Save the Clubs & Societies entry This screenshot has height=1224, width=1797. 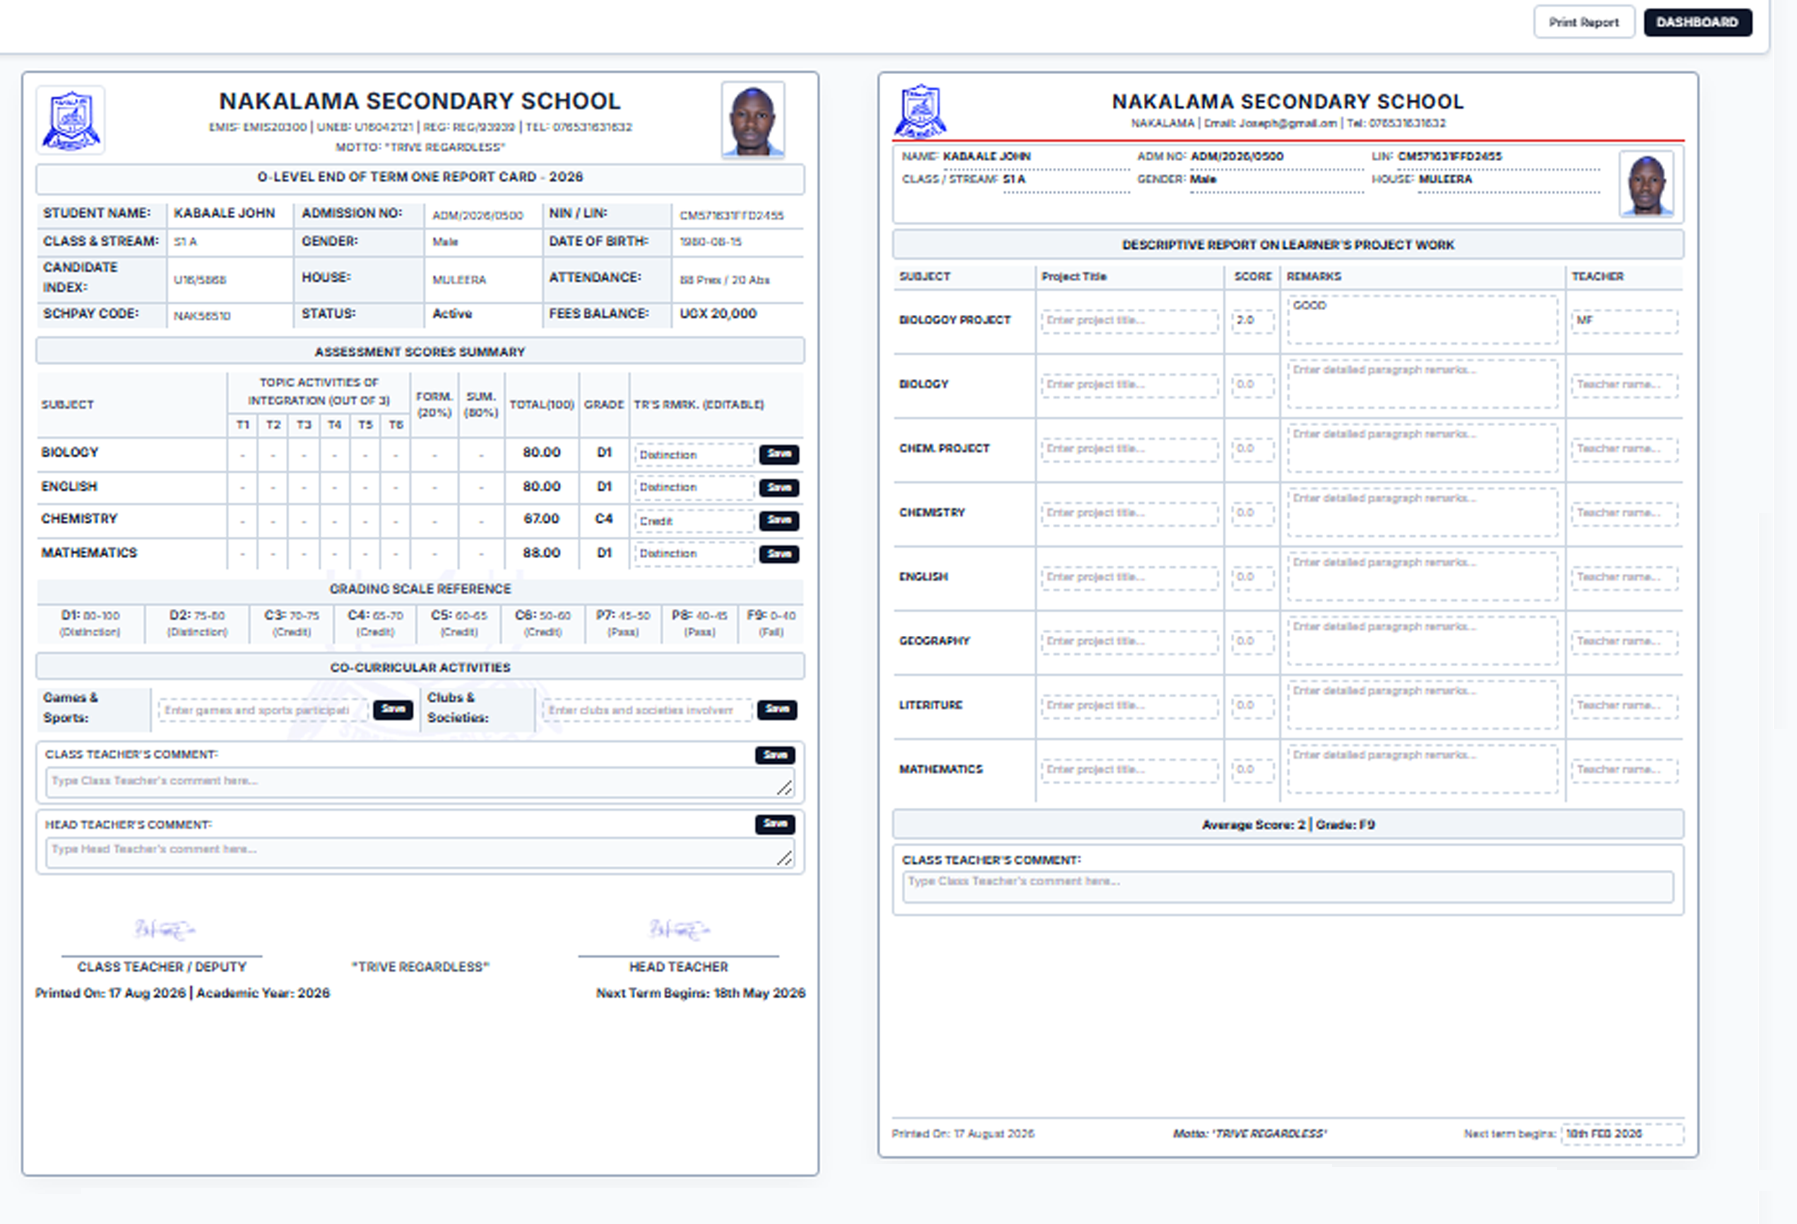point(777,709)
